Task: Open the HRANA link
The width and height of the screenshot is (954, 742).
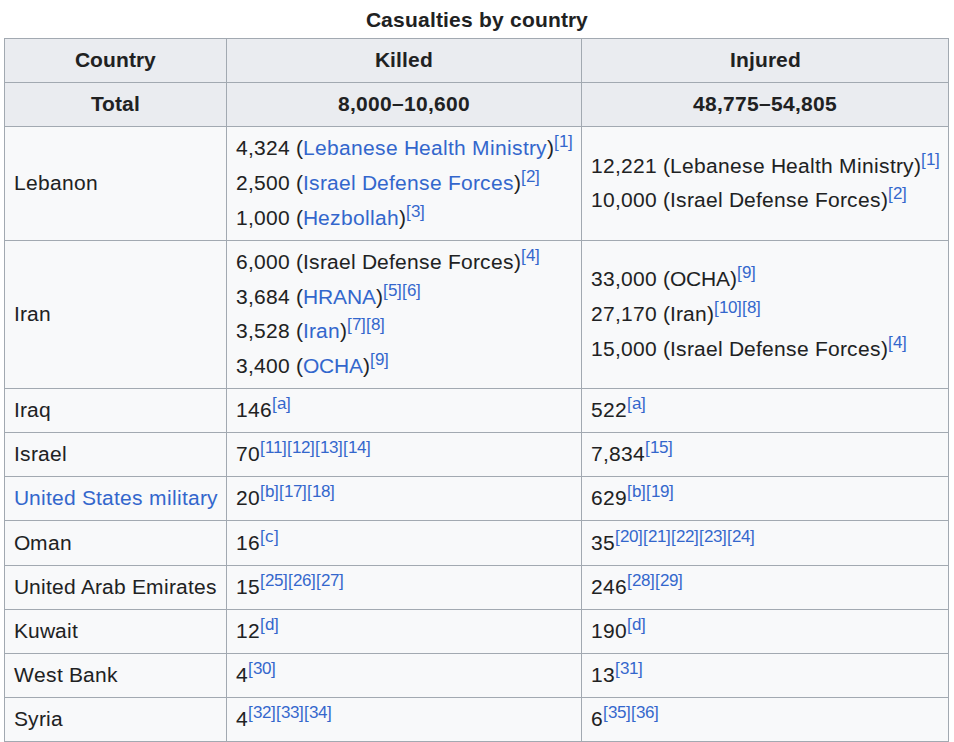Action: [x=339, y=297]
